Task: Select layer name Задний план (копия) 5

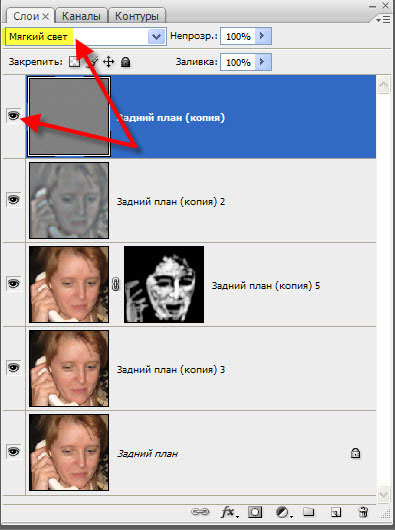Action: tap(266, 286)
